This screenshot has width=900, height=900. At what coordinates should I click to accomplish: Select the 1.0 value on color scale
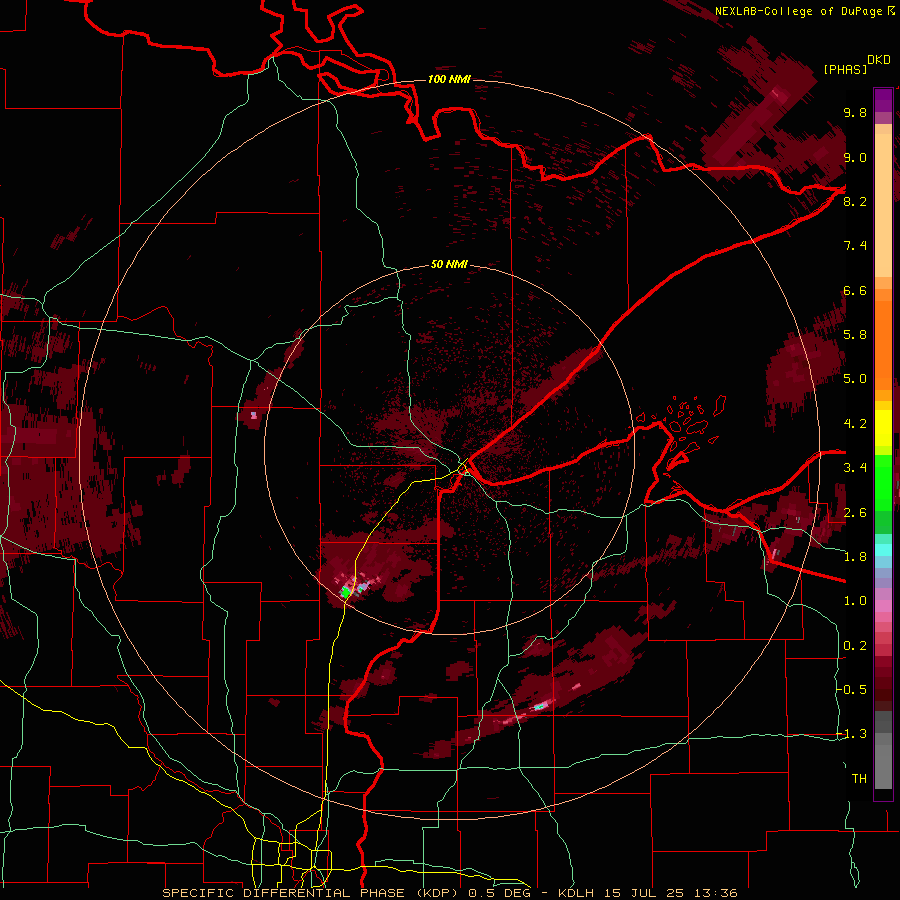tap(855, 601)
